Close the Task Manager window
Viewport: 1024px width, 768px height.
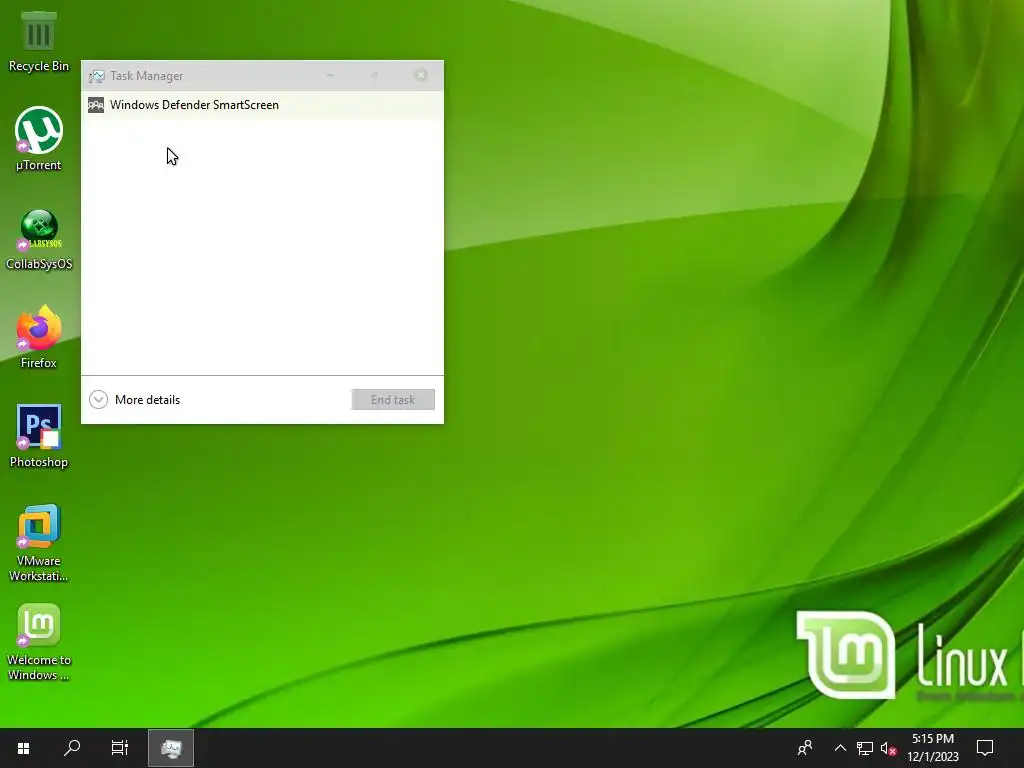[x=421, y=76]
